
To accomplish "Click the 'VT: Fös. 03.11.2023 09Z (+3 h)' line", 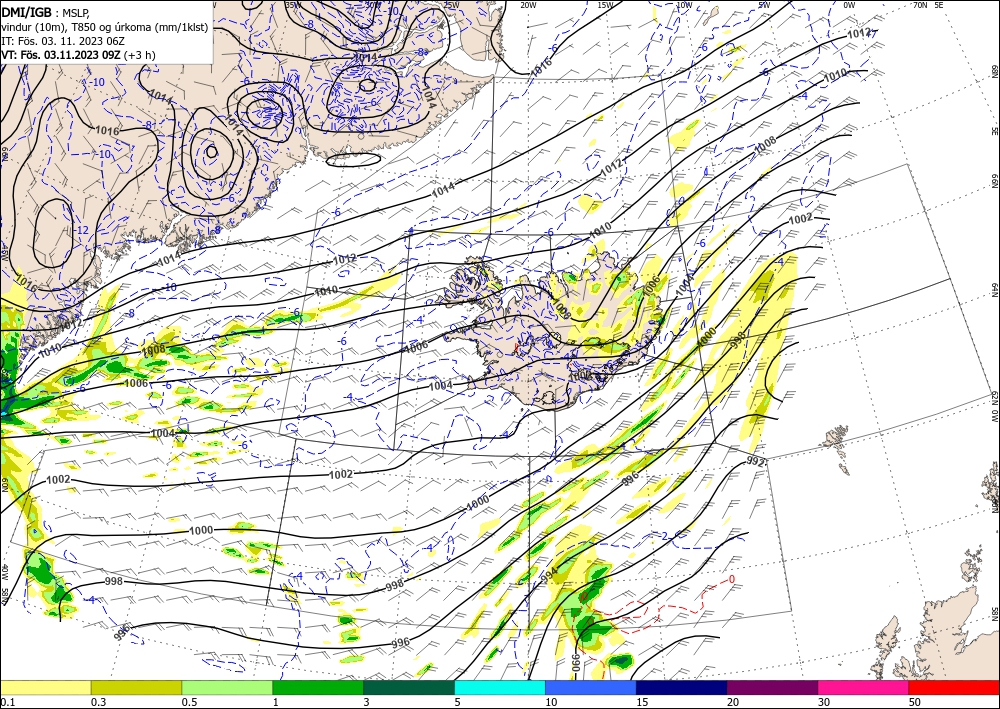I will point(78,55).
